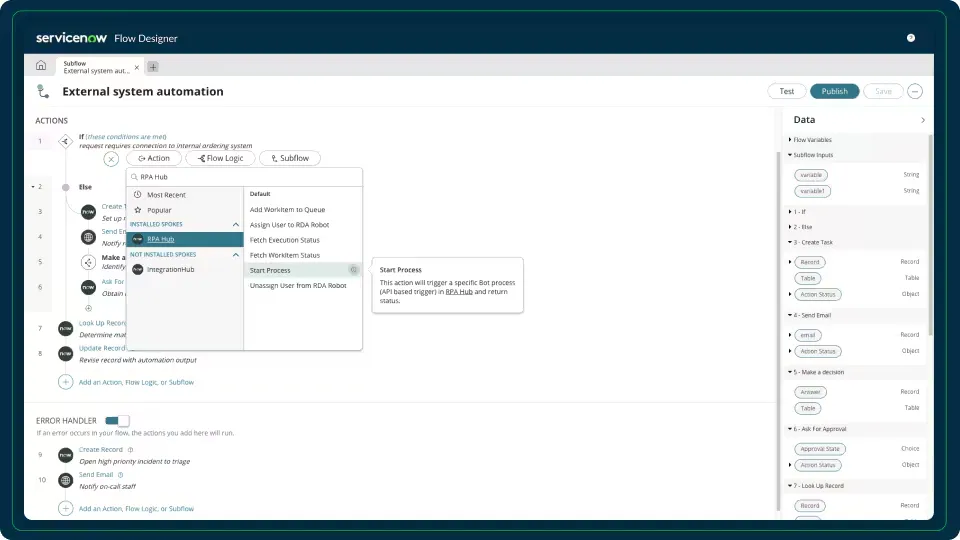Toggle the Error Handler switch
Image resolution: width=960 pixels, height=540 pixels.
tap(117, 421)
